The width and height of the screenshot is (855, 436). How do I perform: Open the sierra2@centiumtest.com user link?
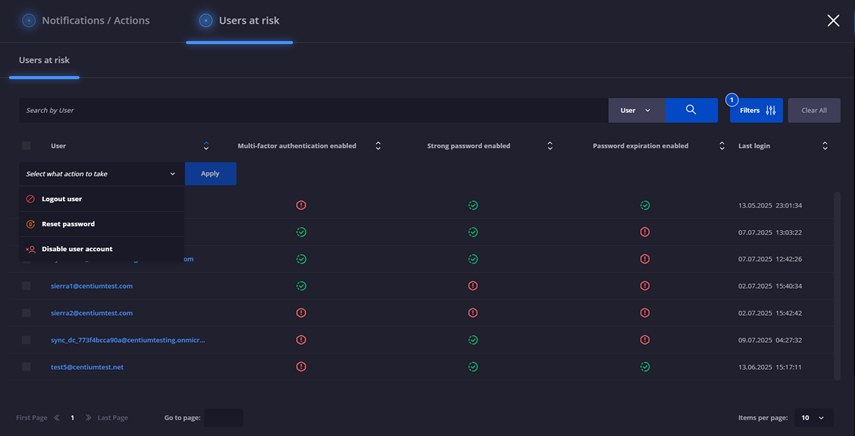(x=92, y=313)
